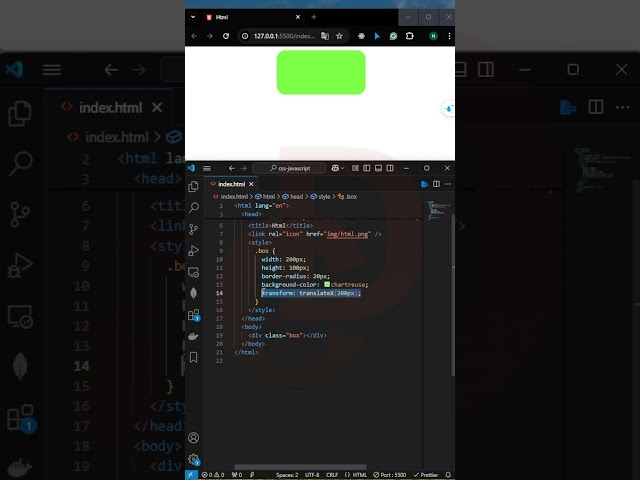Open Extensions view with update badge
The image size is (640, 480).
point(194,315)
